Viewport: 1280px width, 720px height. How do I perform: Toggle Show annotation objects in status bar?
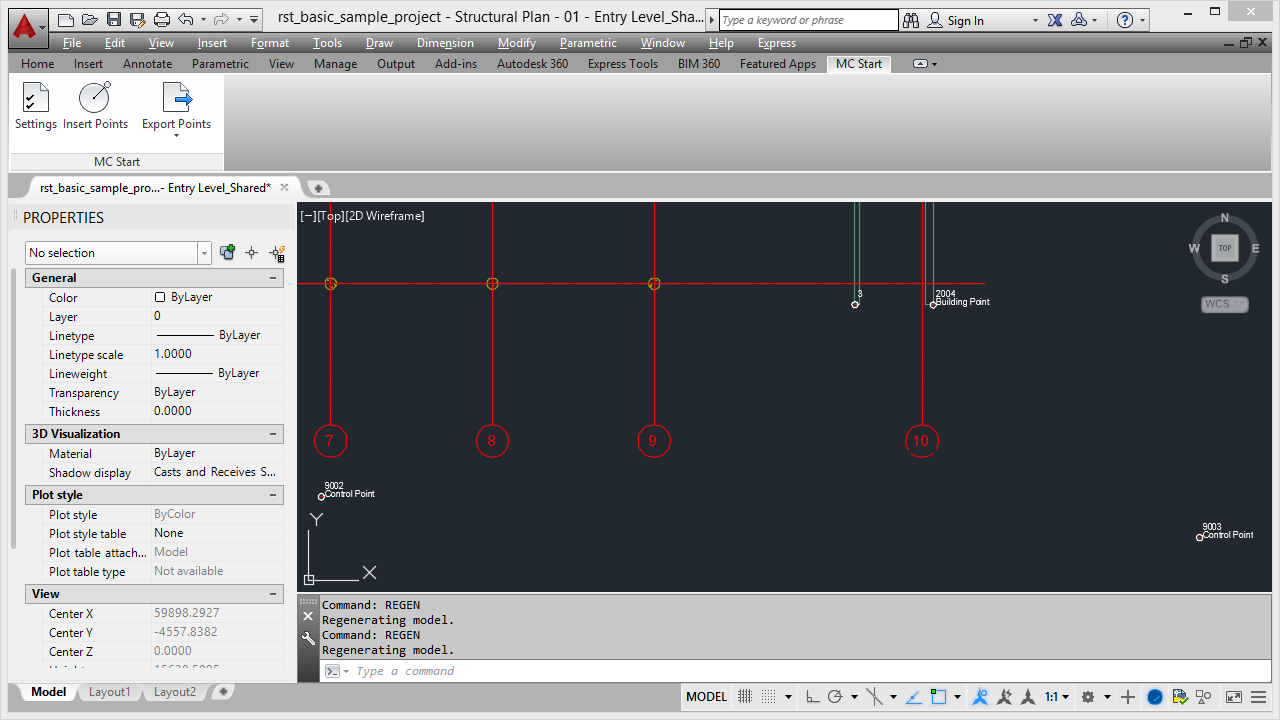pyautogui.click(x=980, y=696)
